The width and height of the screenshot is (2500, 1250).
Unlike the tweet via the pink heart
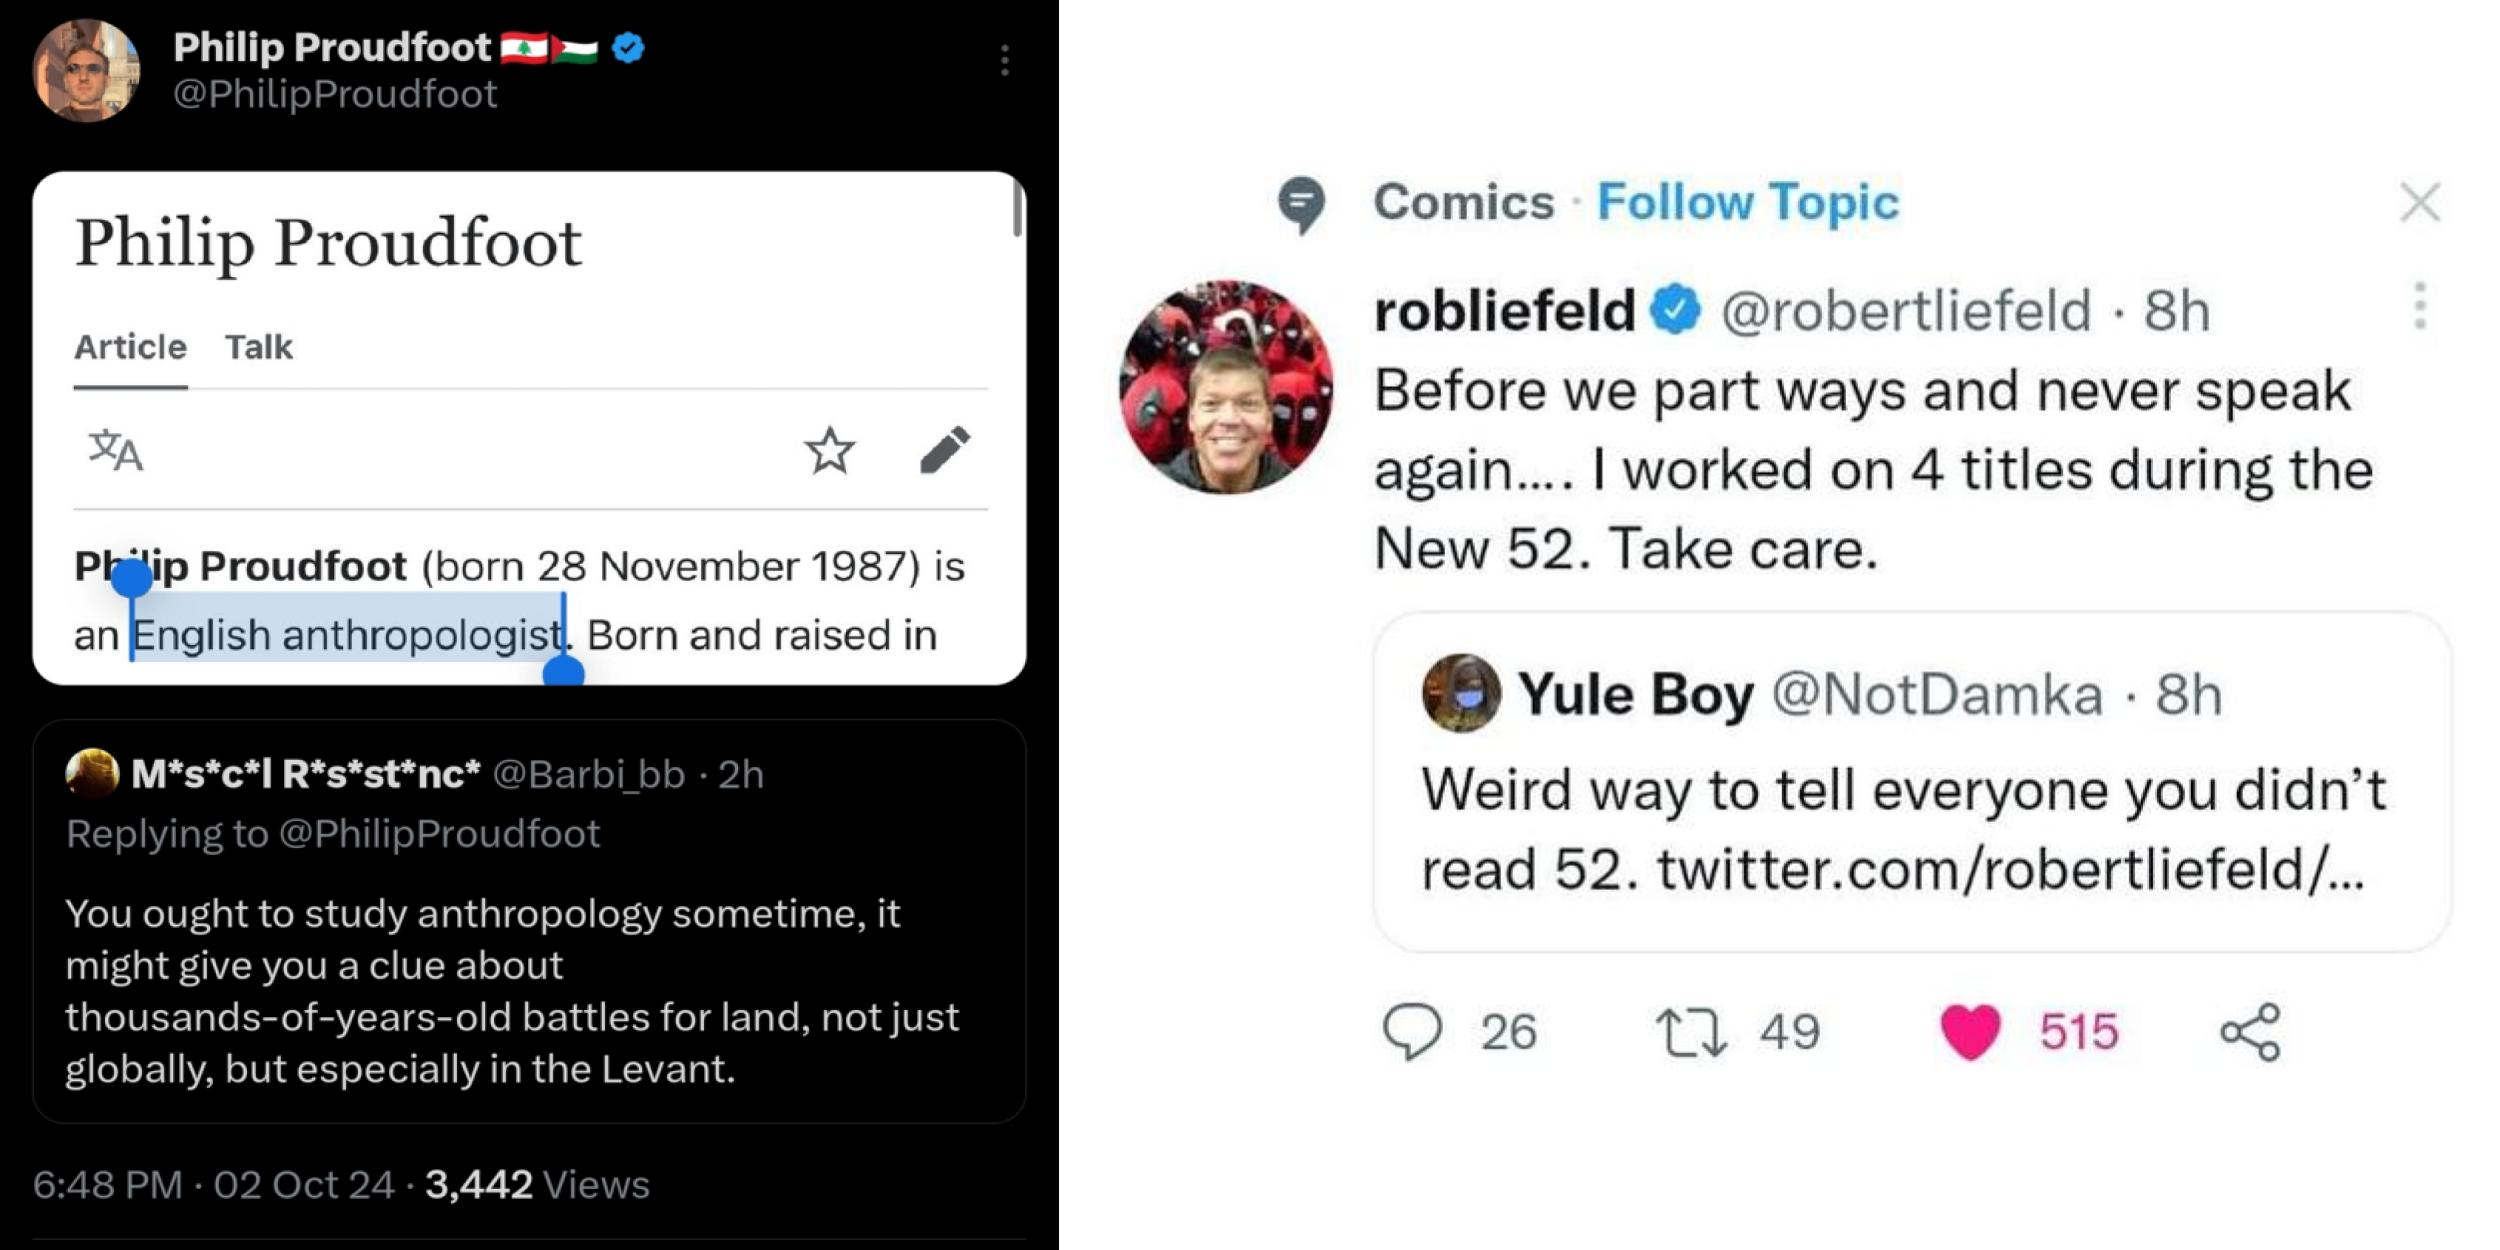pos(1970,1032)
